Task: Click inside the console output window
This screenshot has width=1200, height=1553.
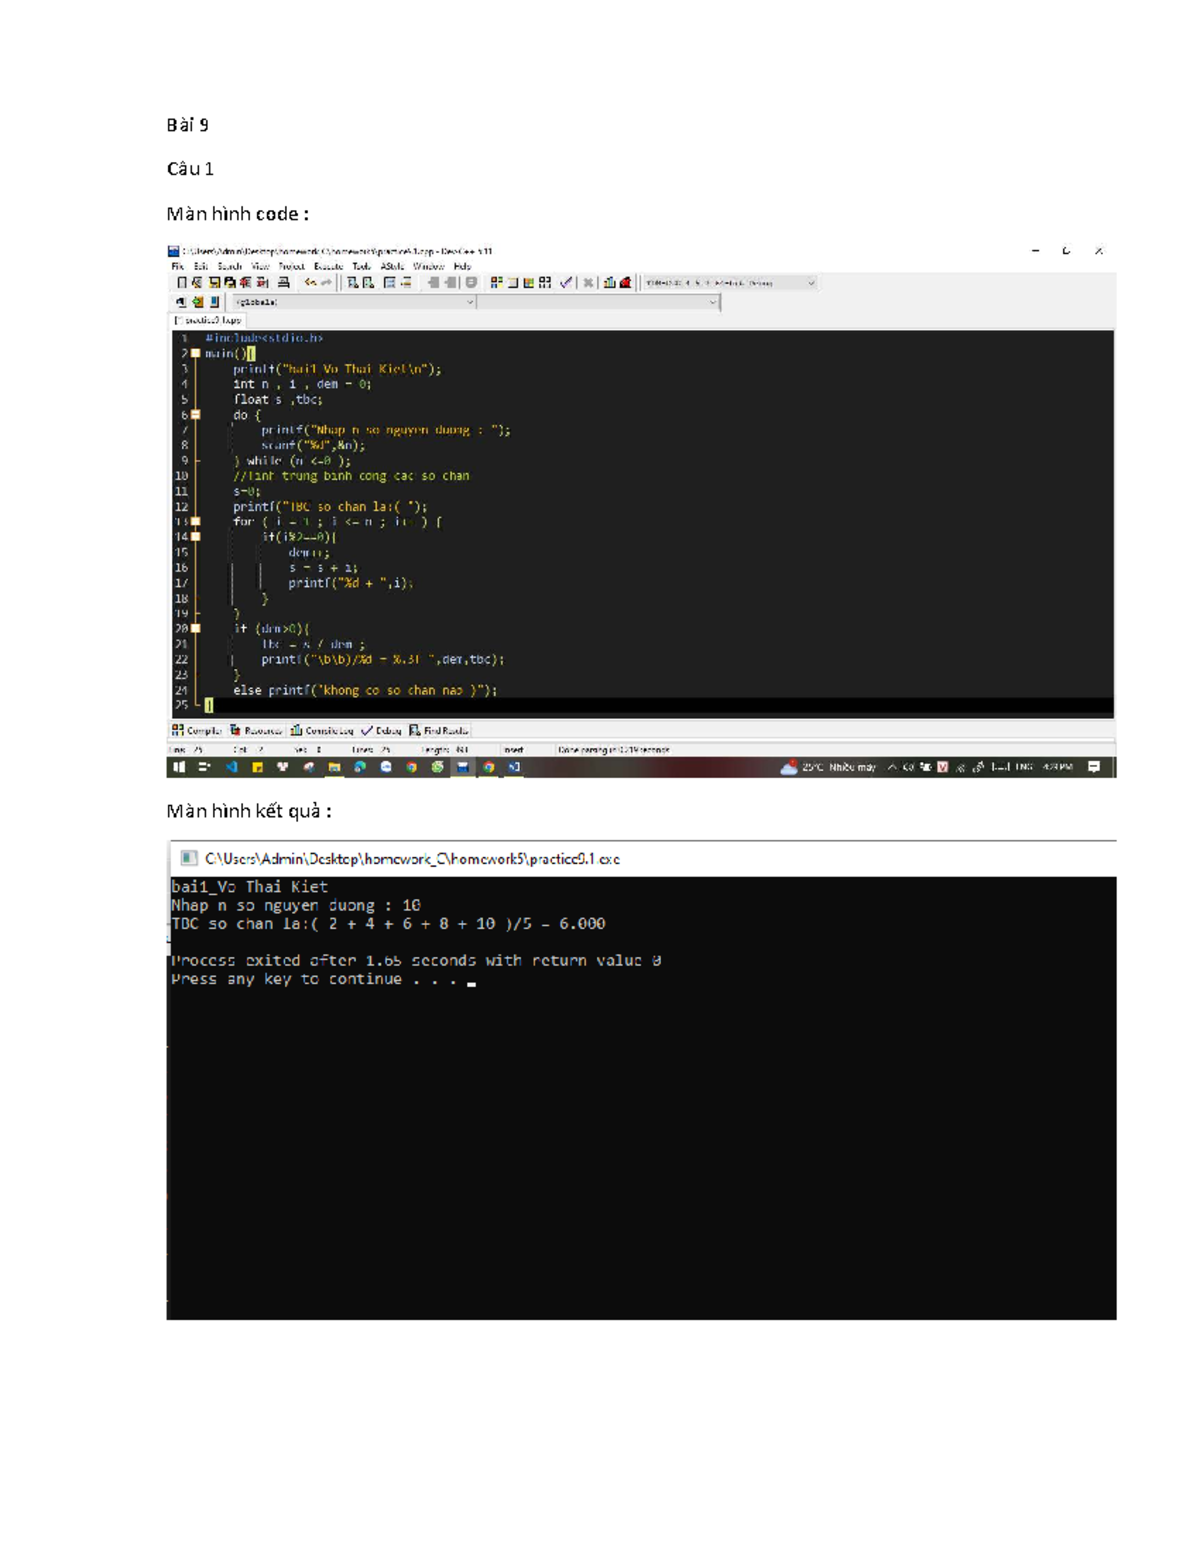Action: point(640,1150)
